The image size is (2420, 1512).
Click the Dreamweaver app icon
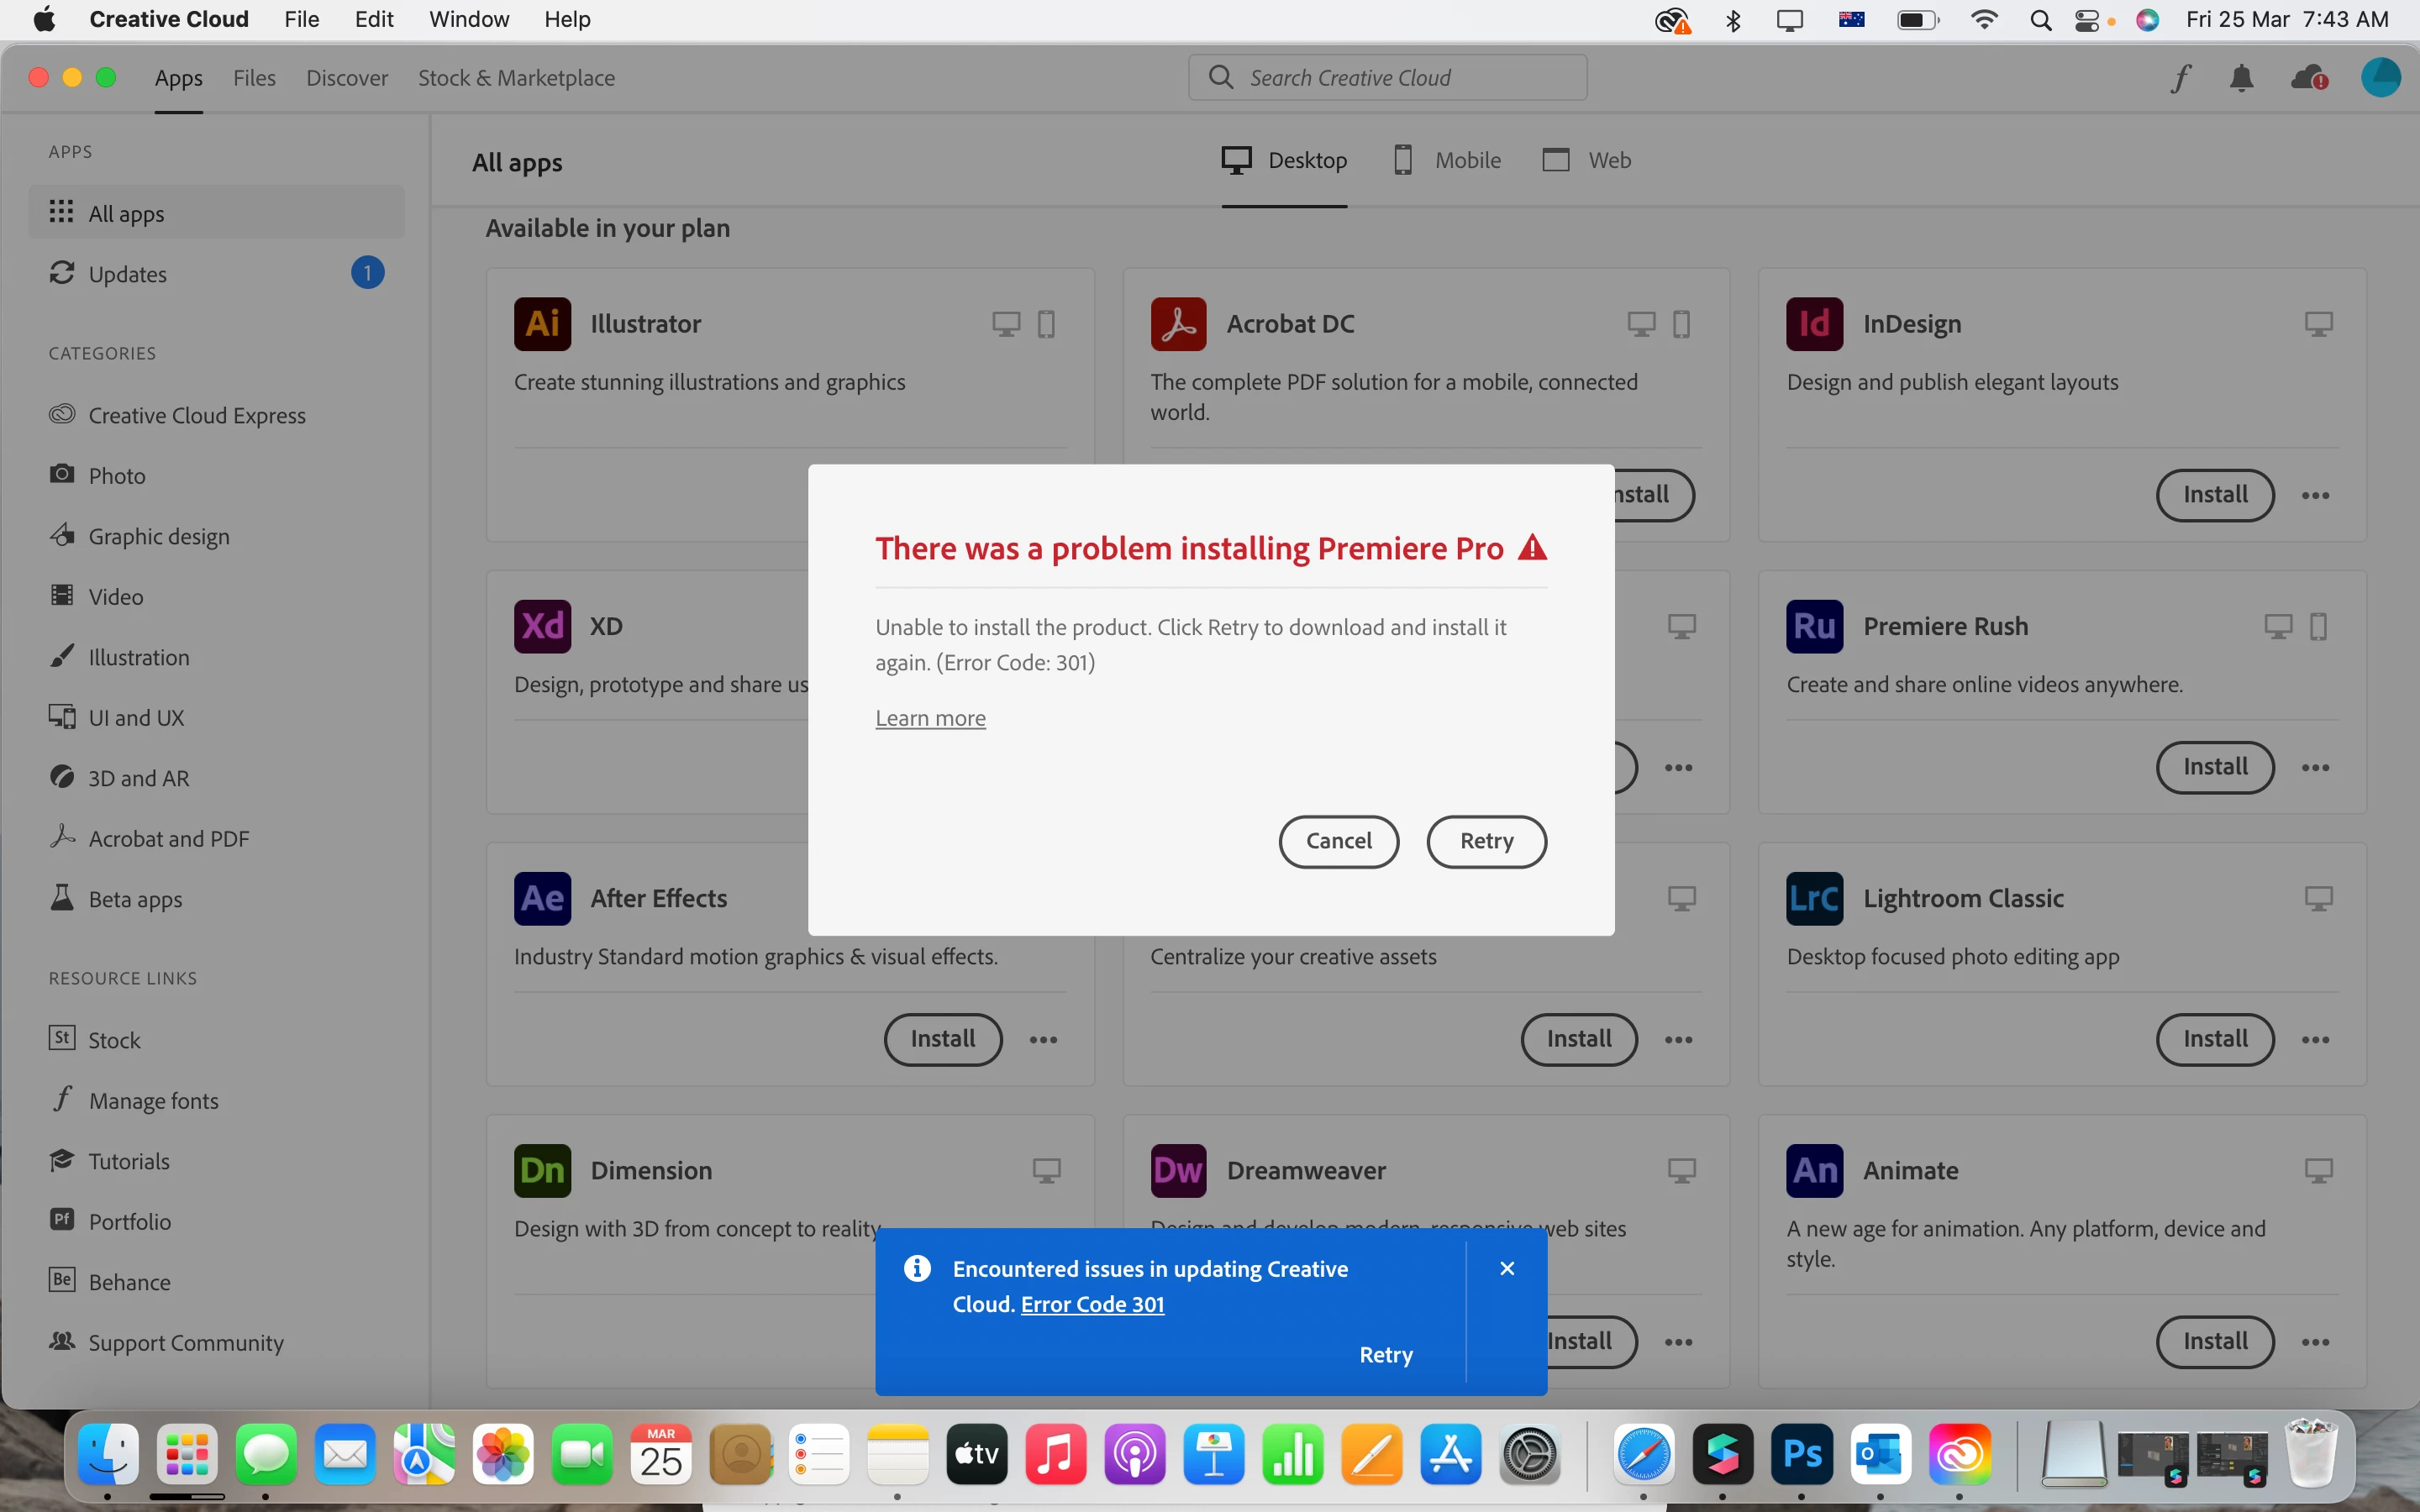tap(1178, 1170)
